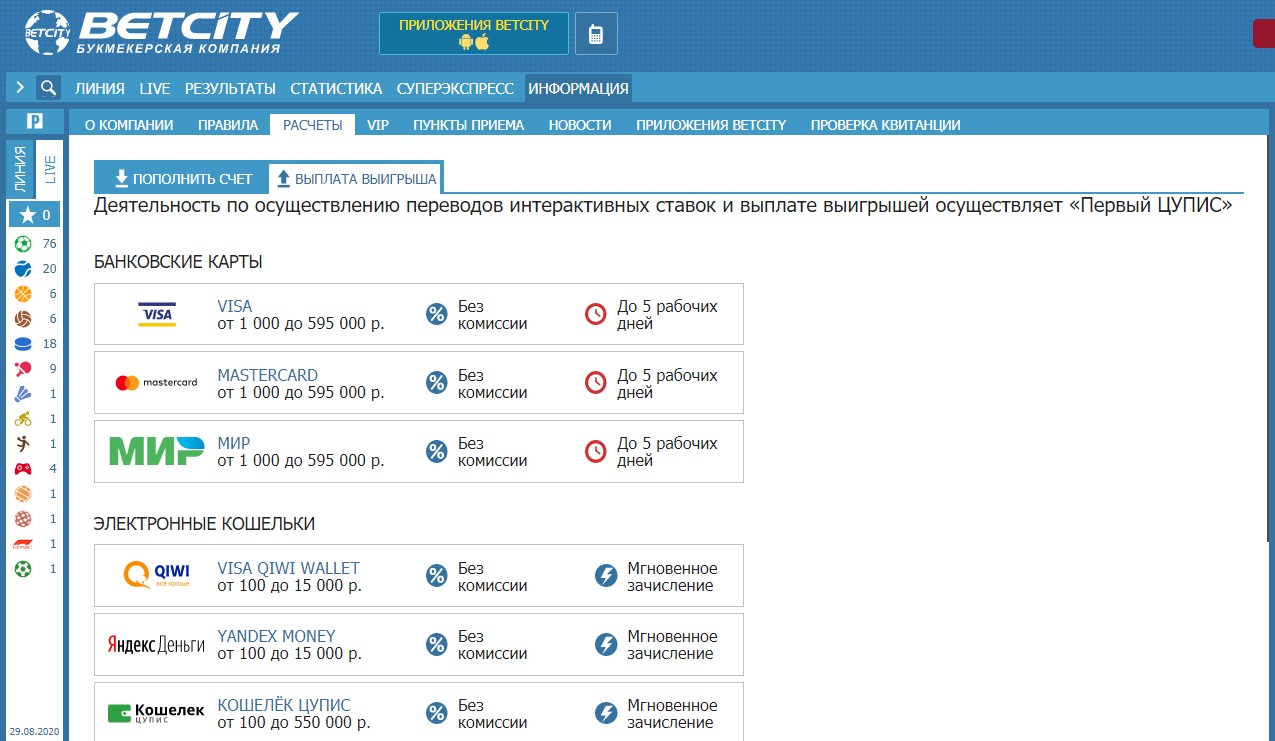Switch to ВЫПЛАТА ВЫИГРЫША tab

357,179
